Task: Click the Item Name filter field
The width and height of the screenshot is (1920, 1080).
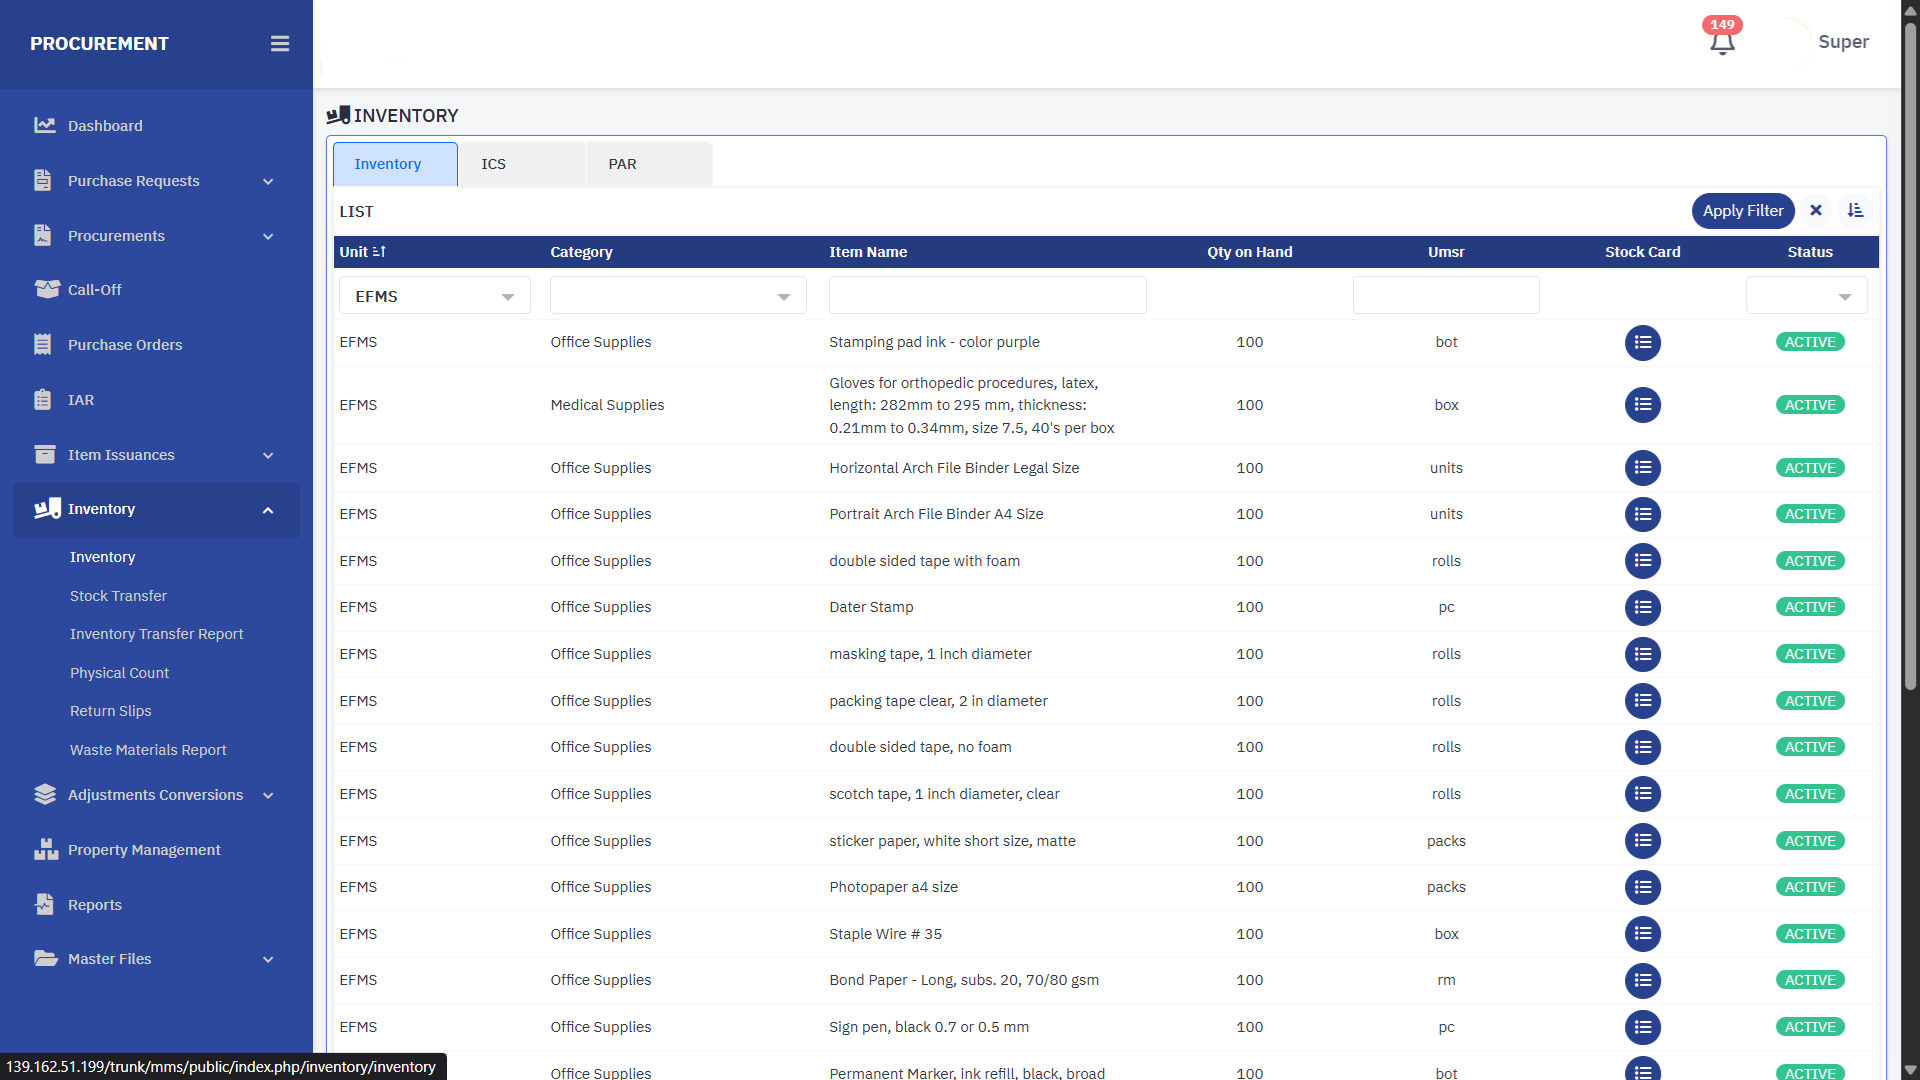Action: point(987,296)
